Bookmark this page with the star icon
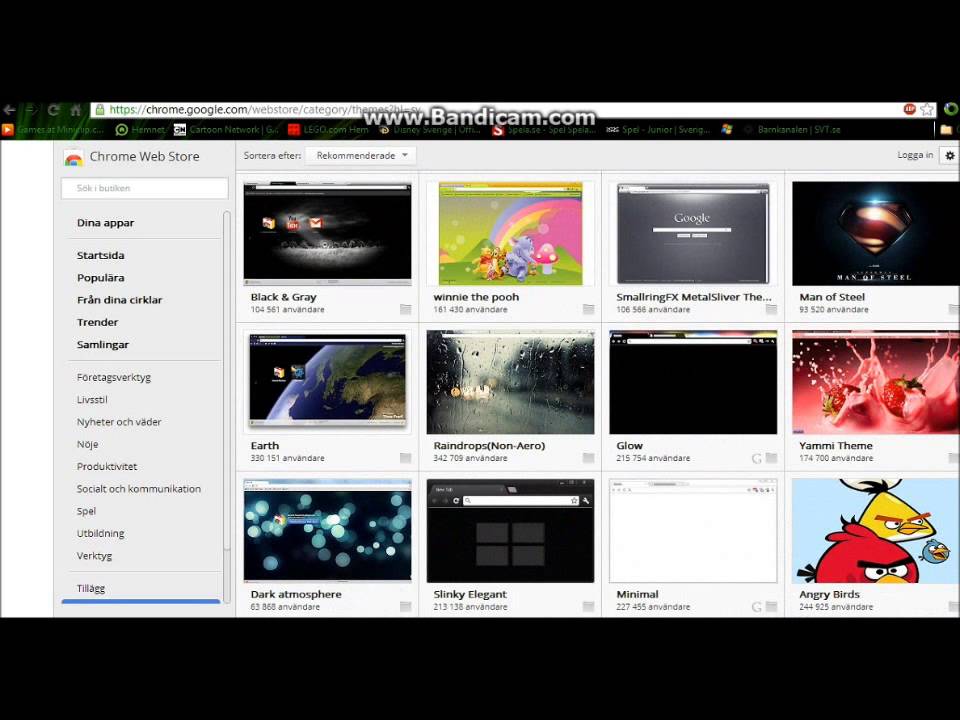The image size is (960, 720). (928, 110)
